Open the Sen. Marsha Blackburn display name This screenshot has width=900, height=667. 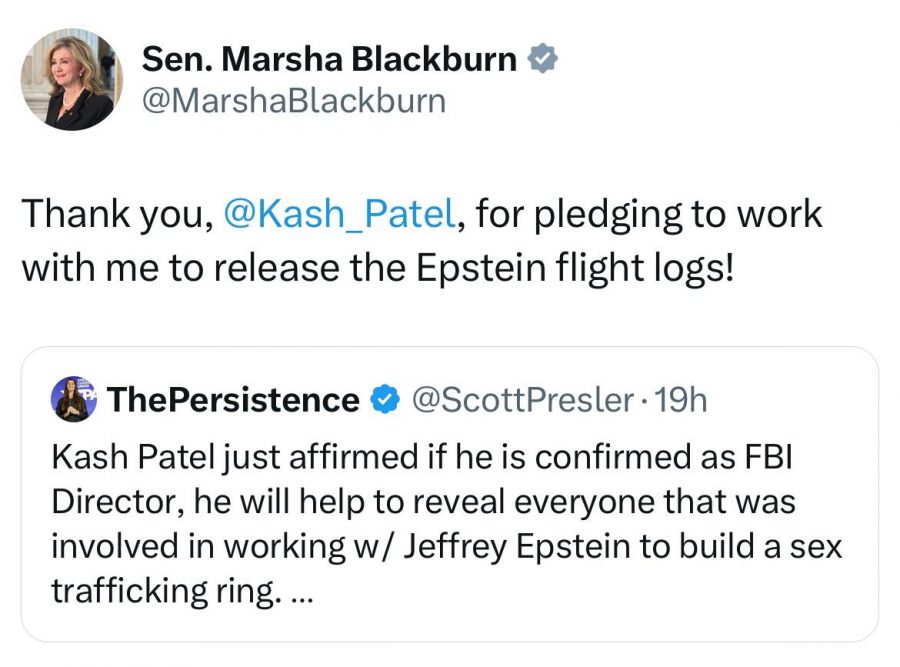coord(330,59)
